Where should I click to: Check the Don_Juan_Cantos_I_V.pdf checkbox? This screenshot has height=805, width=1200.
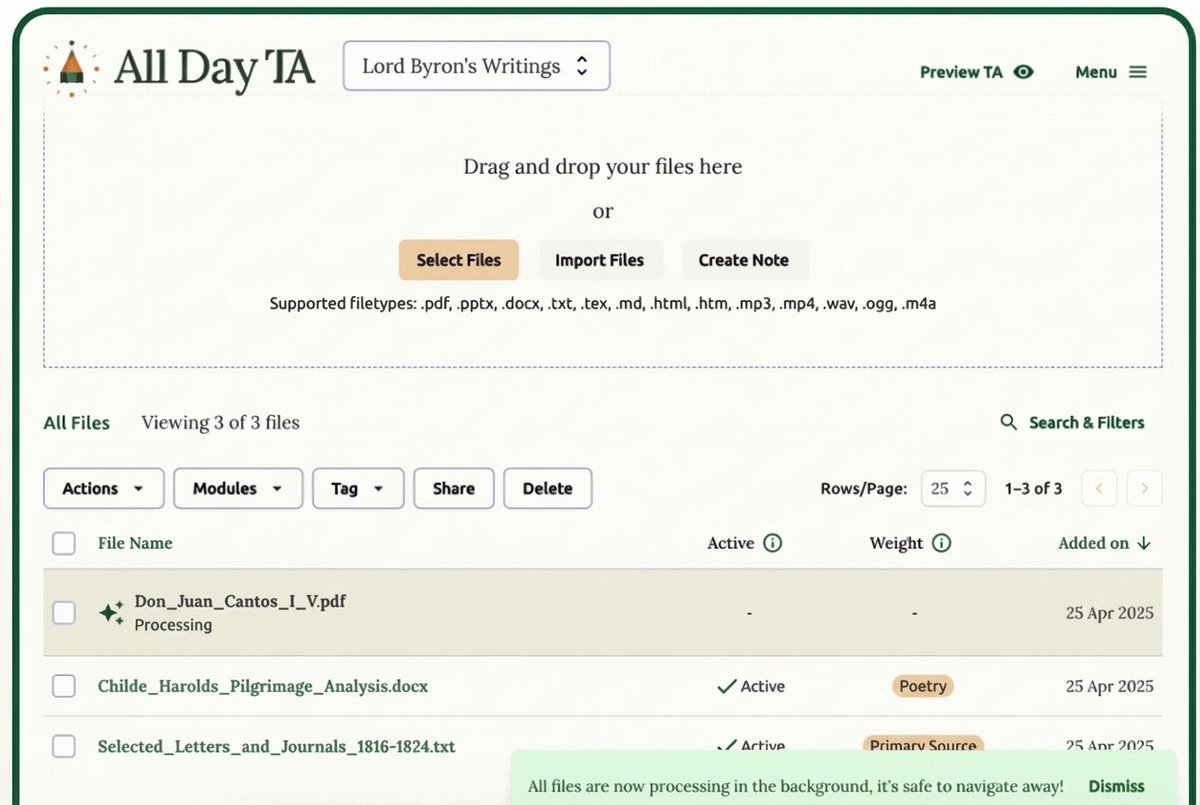(64, 613)
